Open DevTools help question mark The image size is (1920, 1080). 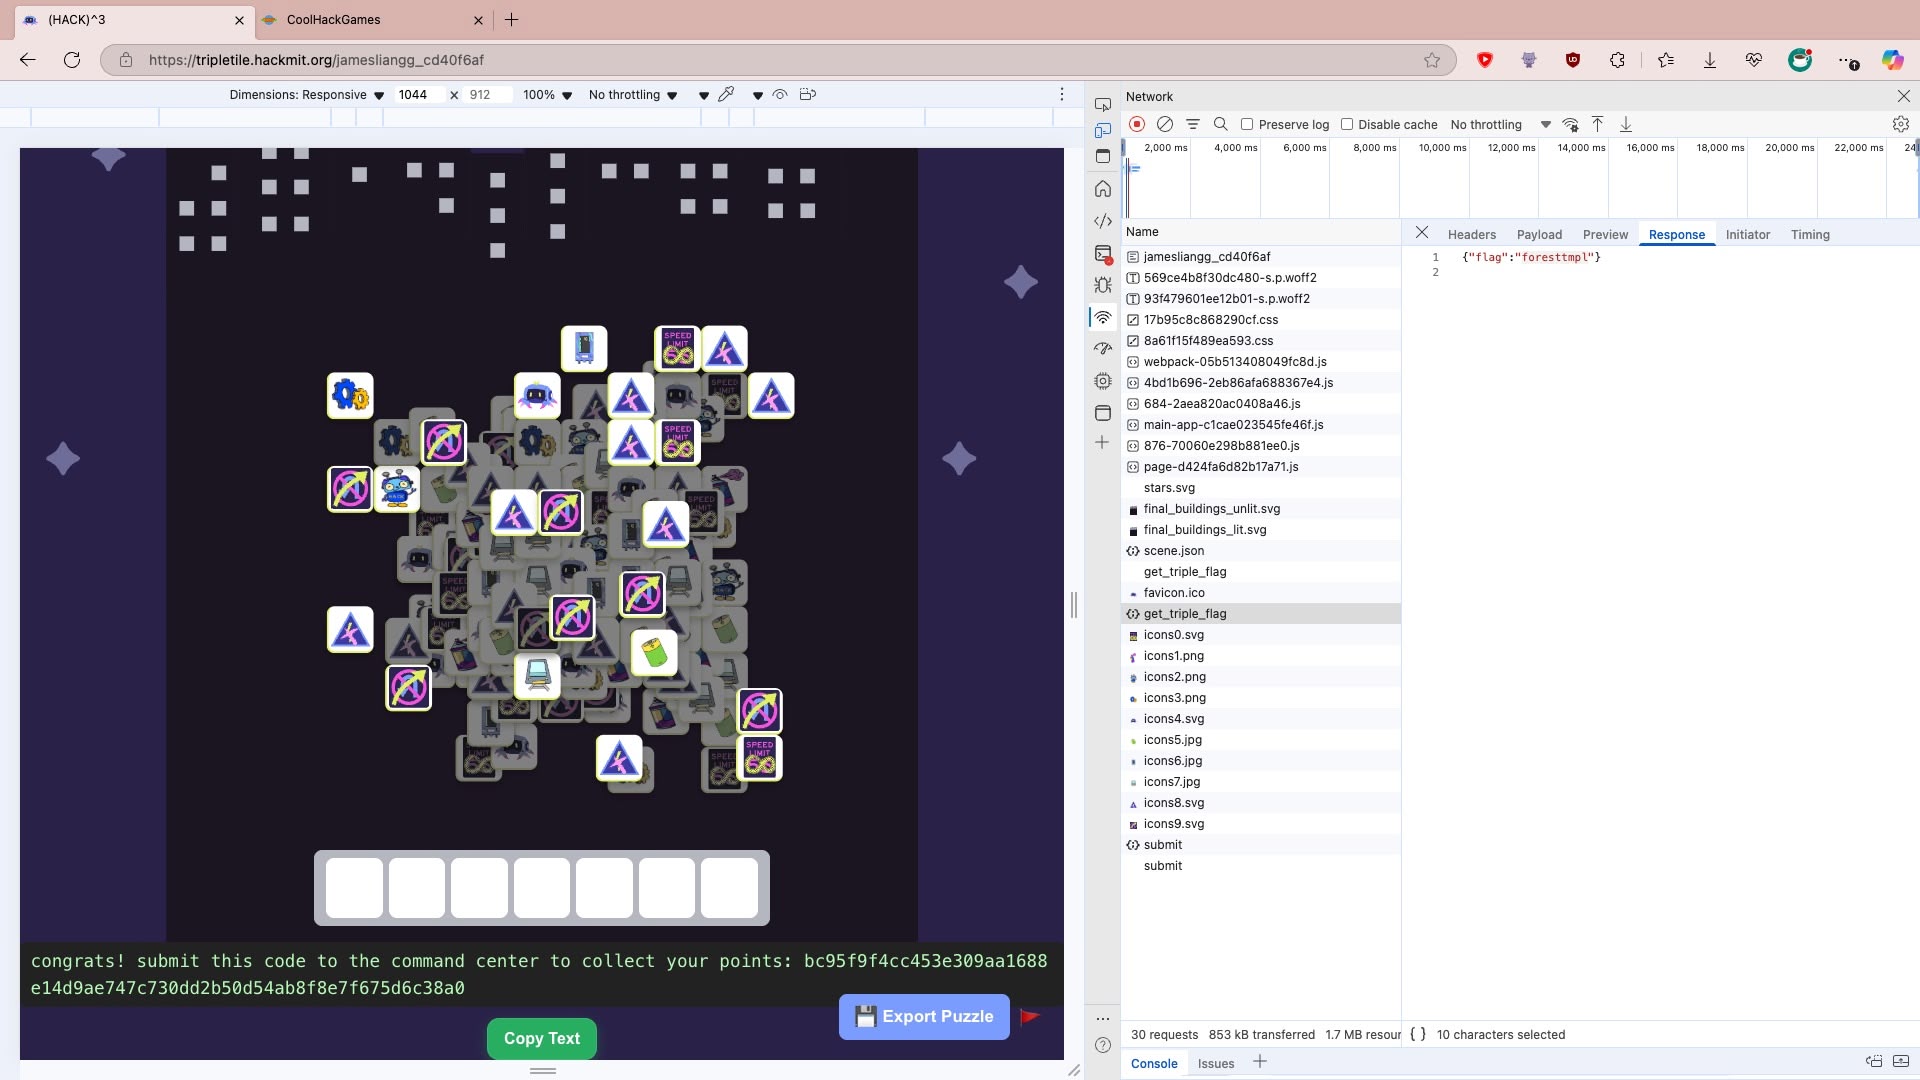point(1103,1045)
